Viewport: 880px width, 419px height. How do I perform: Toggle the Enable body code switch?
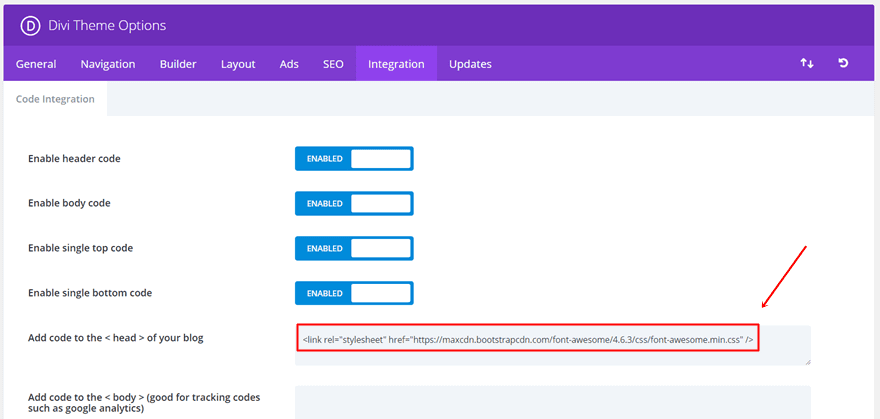point(354,203)
